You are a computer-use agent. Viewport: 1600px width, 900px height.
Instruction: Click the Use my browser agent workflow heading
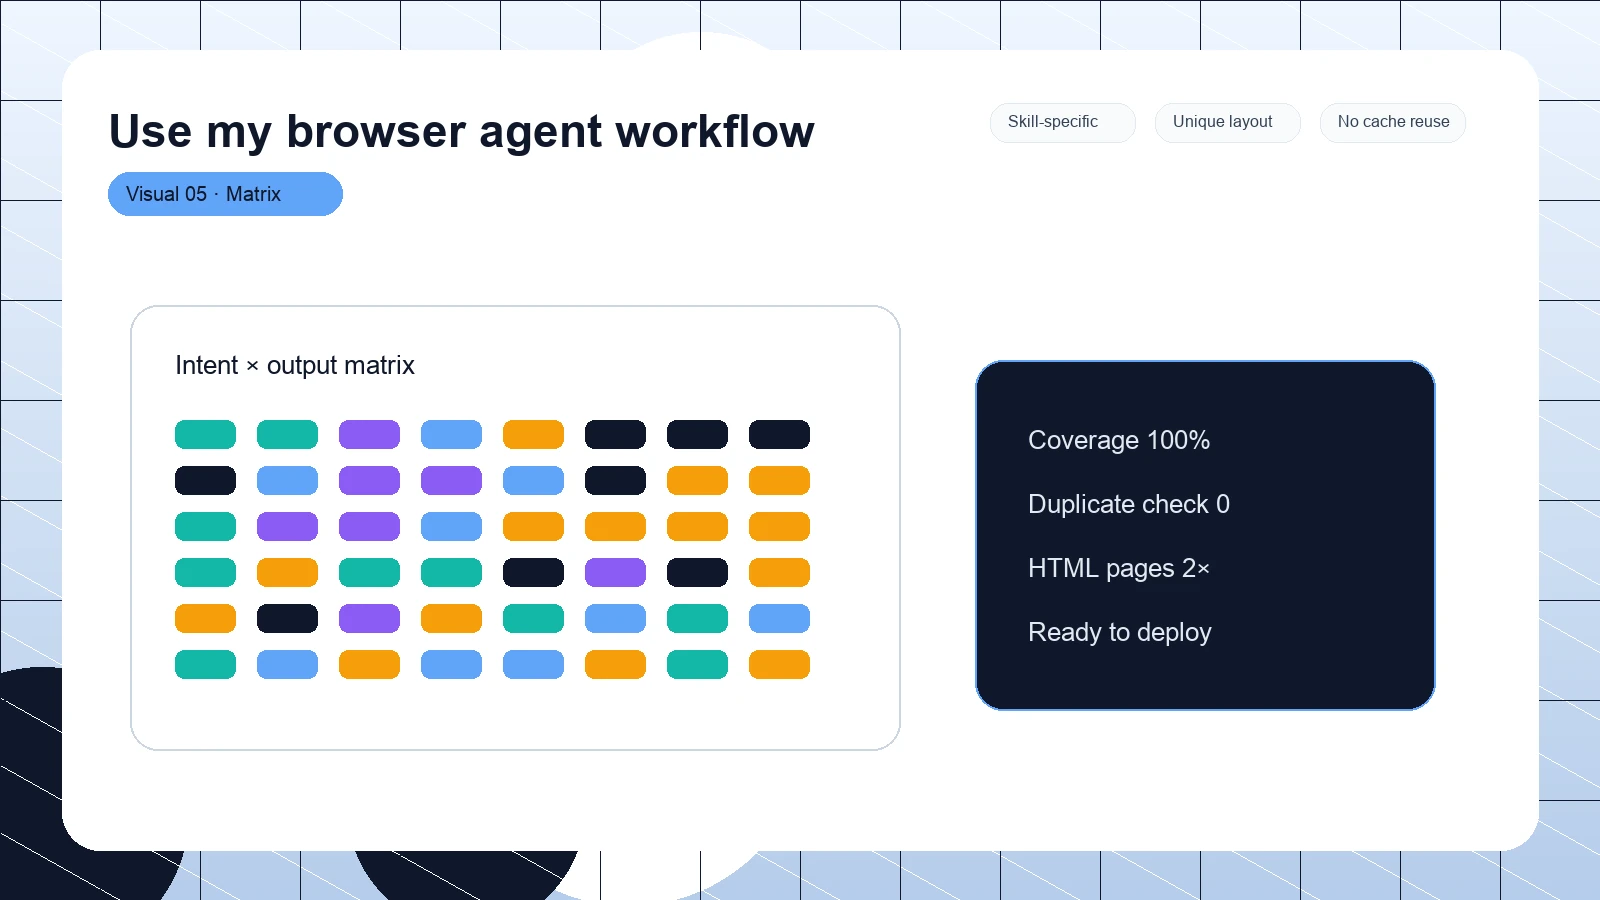click(x=462, y=131)
